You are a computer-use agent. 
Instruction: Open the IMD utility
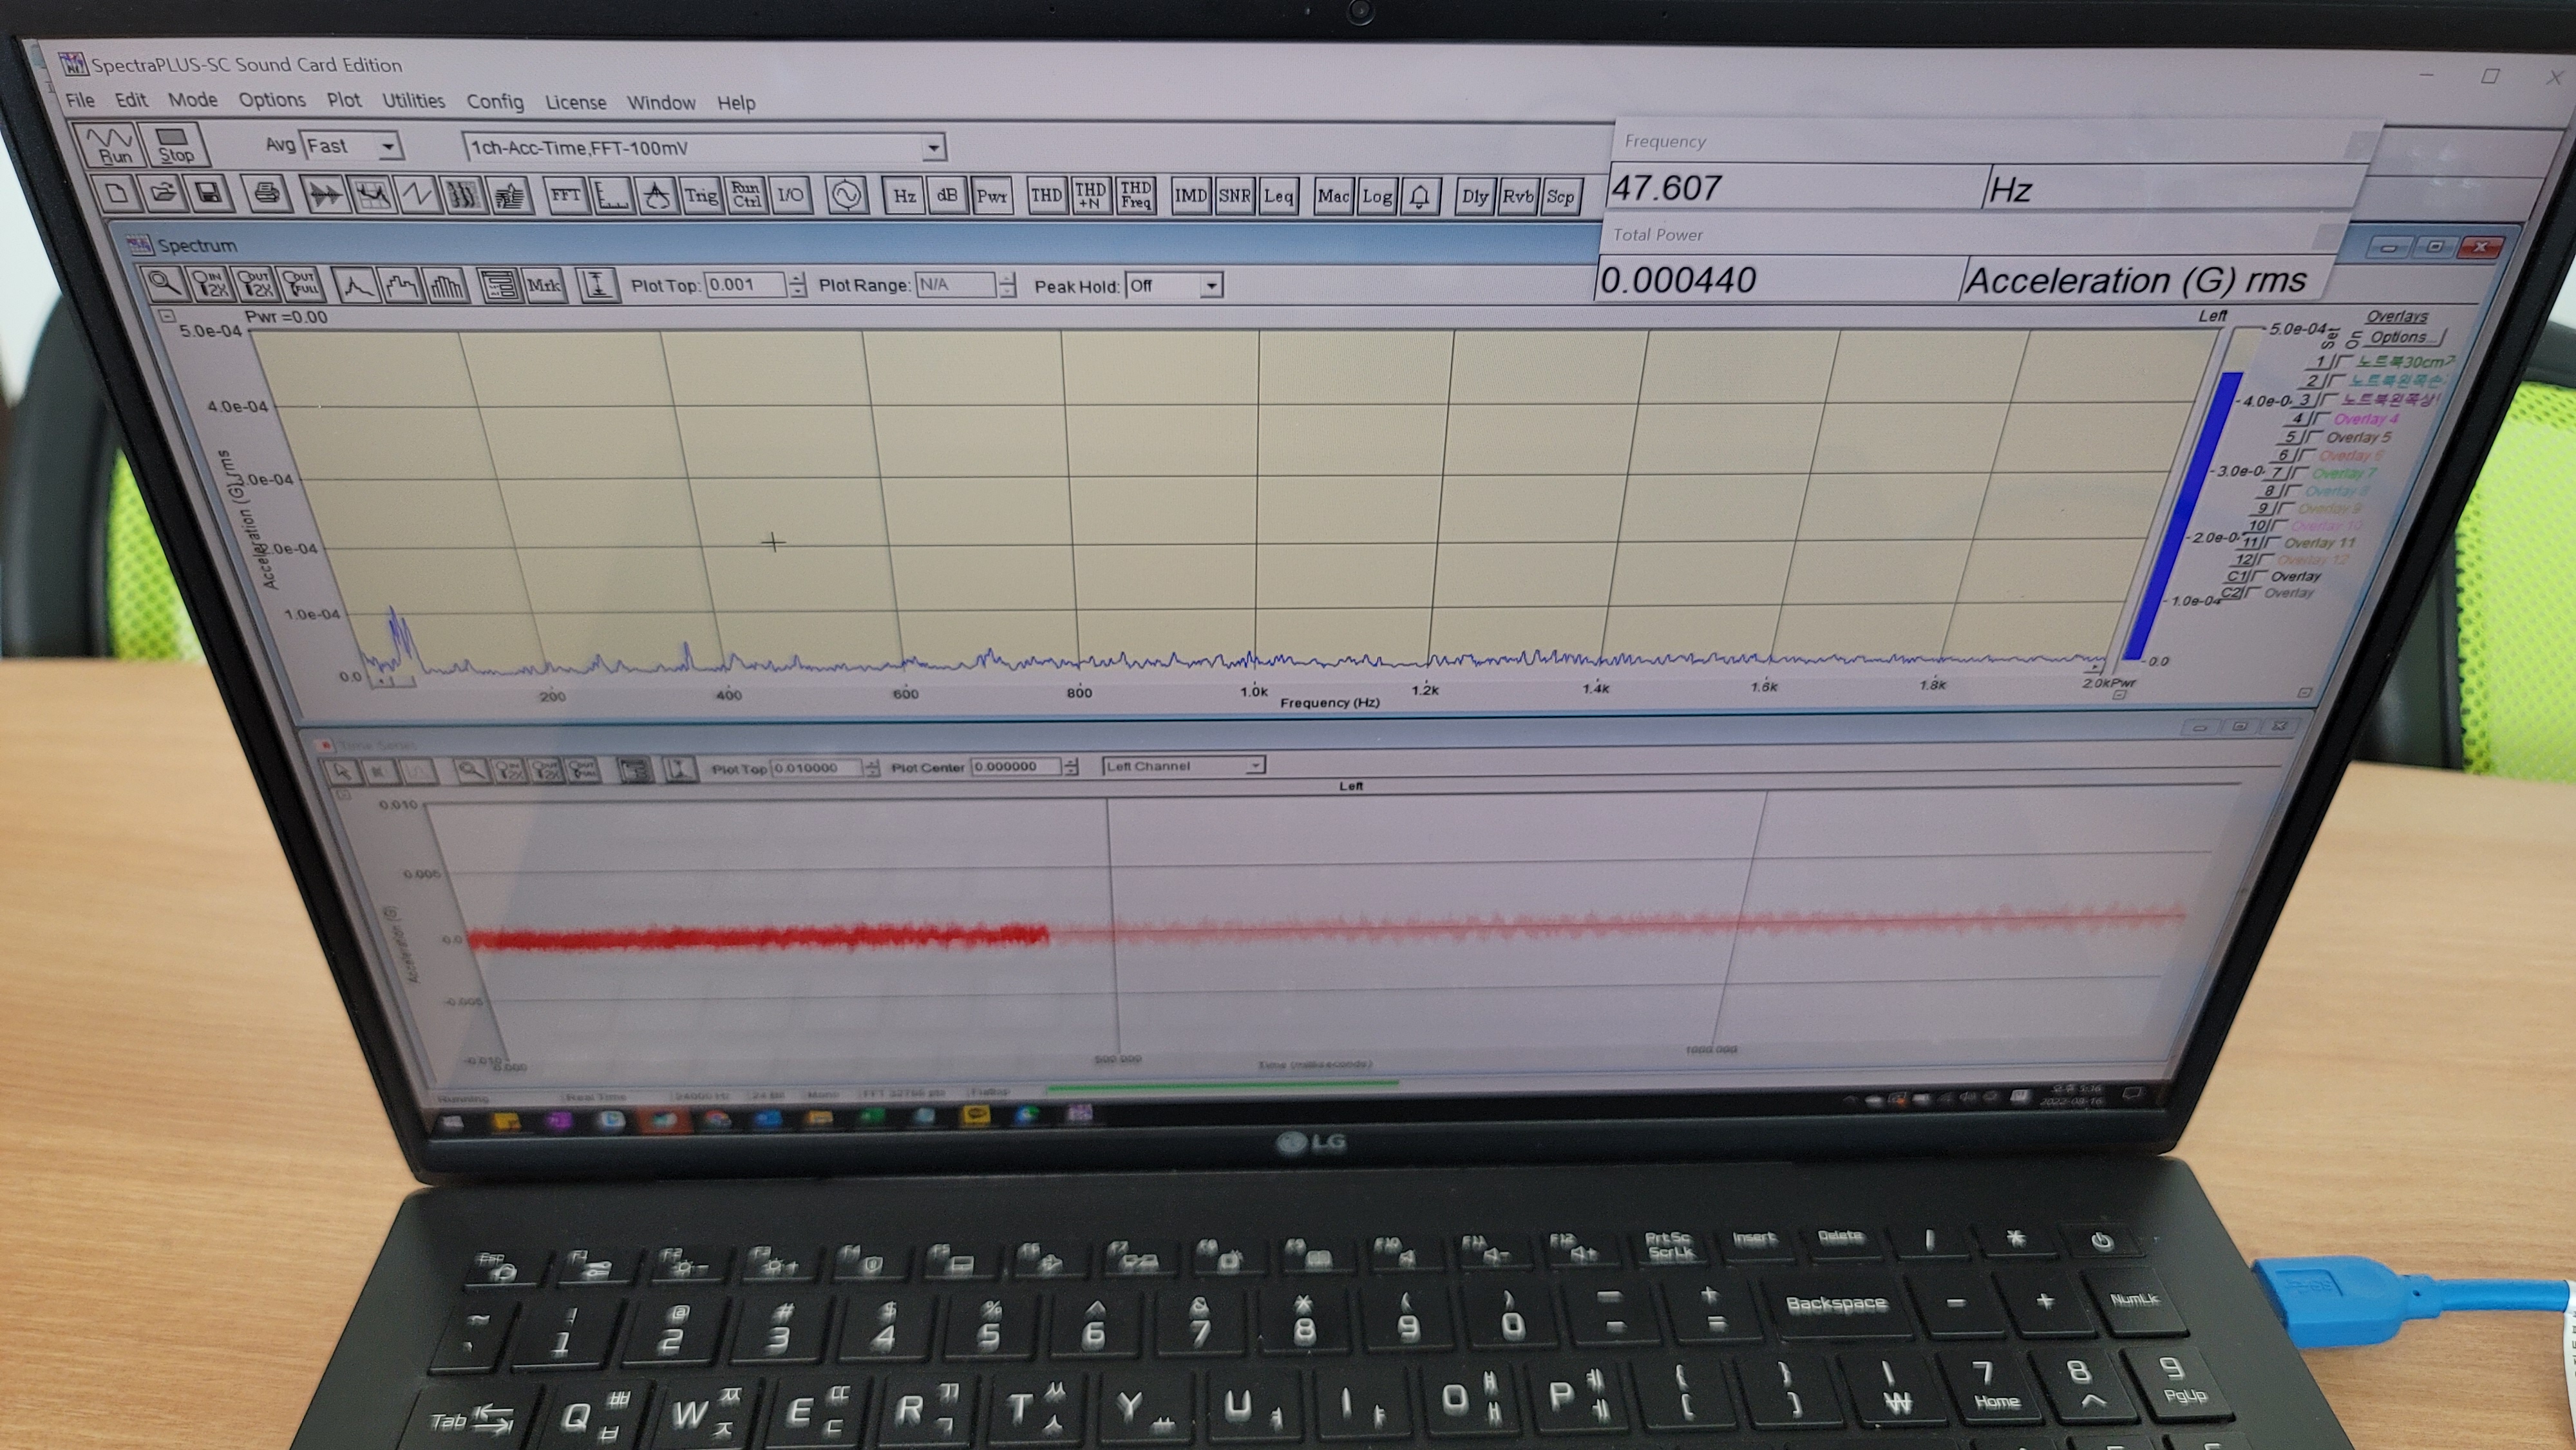pyautogui.click(x=1190, y=196)
